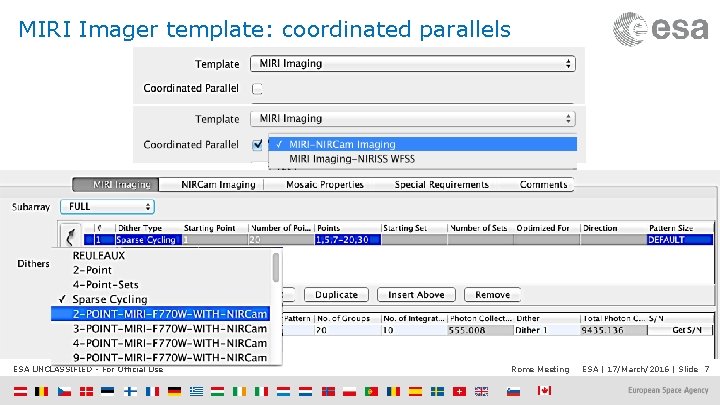Image resolution: width=720 pixels, height=405 pixels.
Task: Click the Norwegian flag icon
Action: point(328,391)
